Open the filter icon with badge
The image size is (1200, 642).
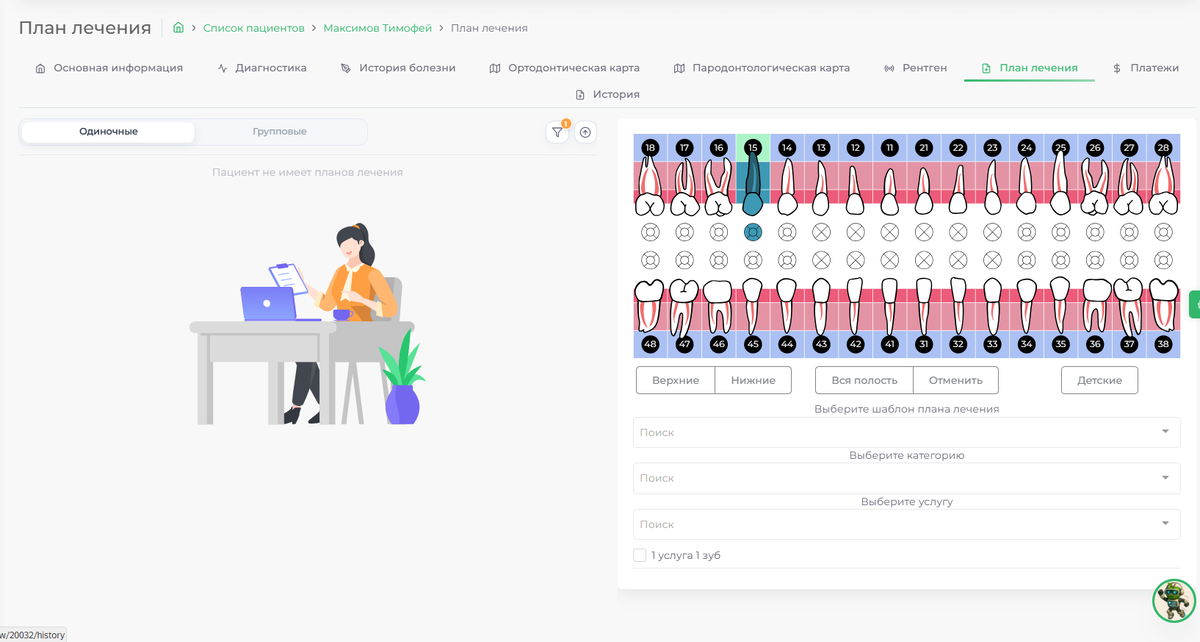point(557,132)
